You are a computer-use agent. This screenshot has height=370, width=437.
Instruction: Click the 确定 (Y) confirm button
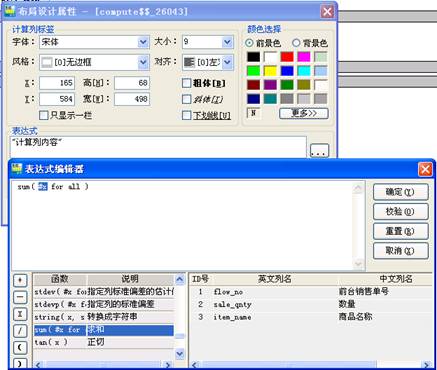pos(401,192)
